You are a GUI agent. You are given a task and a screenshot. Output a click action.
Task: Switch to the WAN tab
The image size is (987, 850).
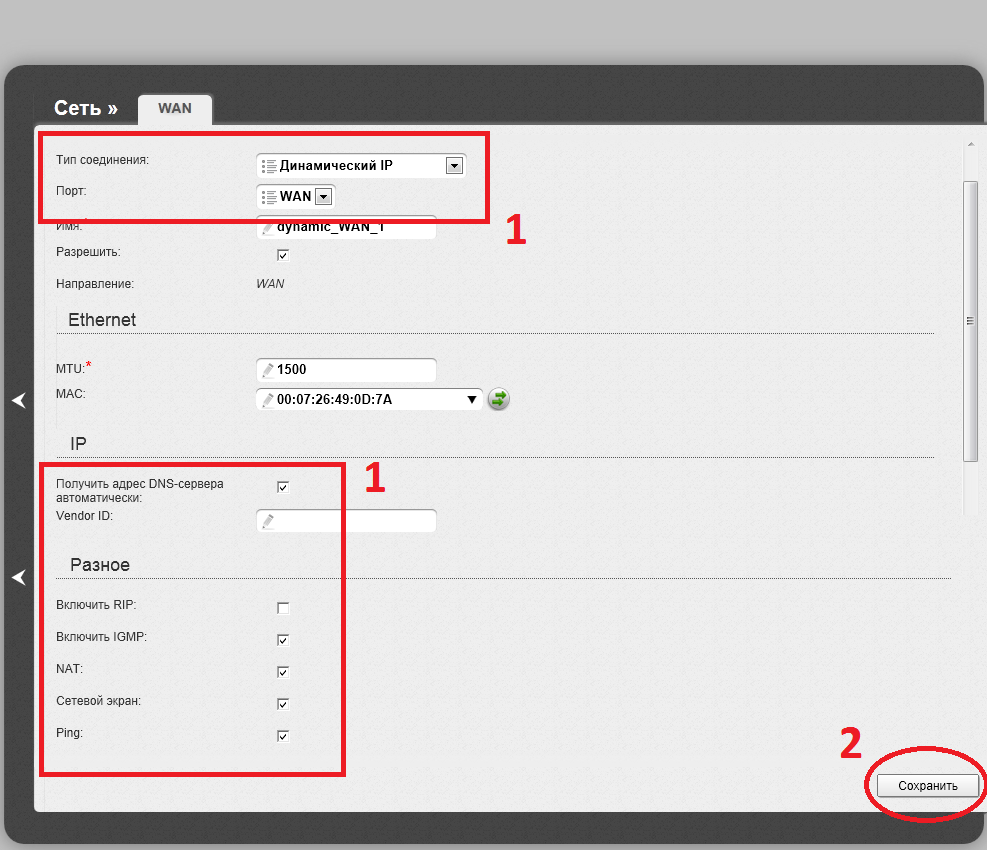click(x=175, y=108)
